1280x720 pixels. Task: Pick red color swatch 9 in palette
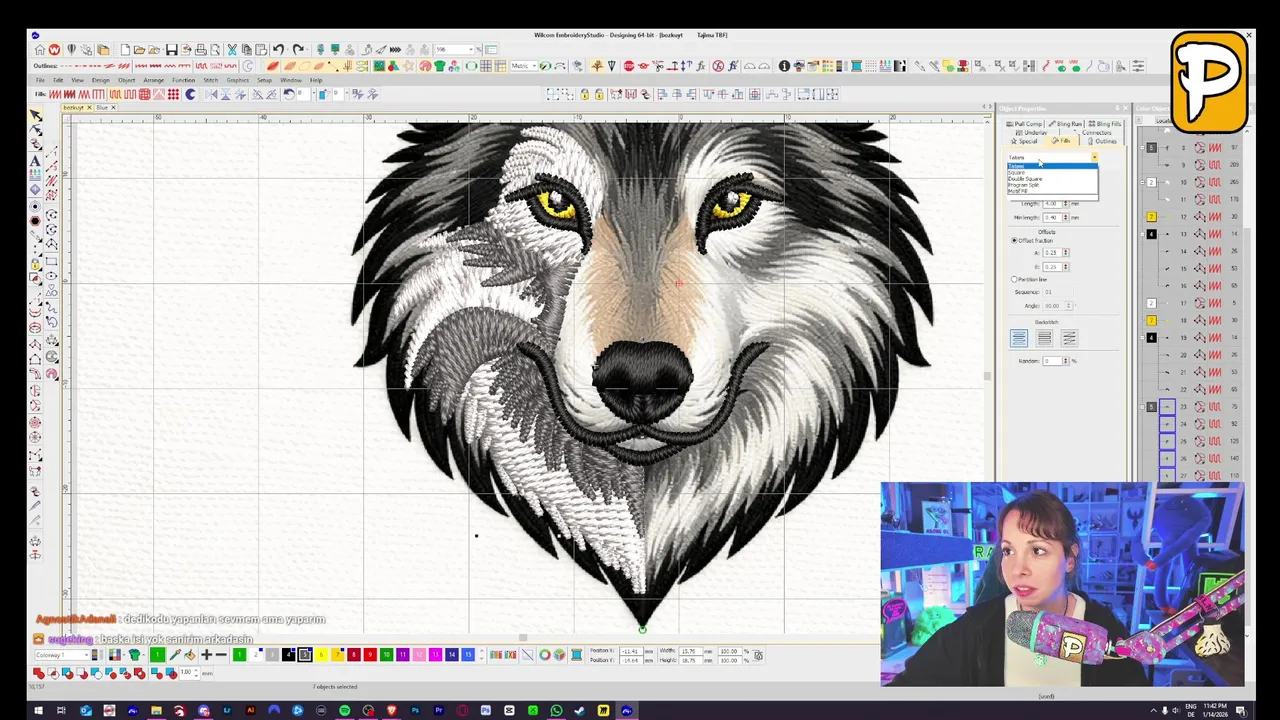[370, 655]
